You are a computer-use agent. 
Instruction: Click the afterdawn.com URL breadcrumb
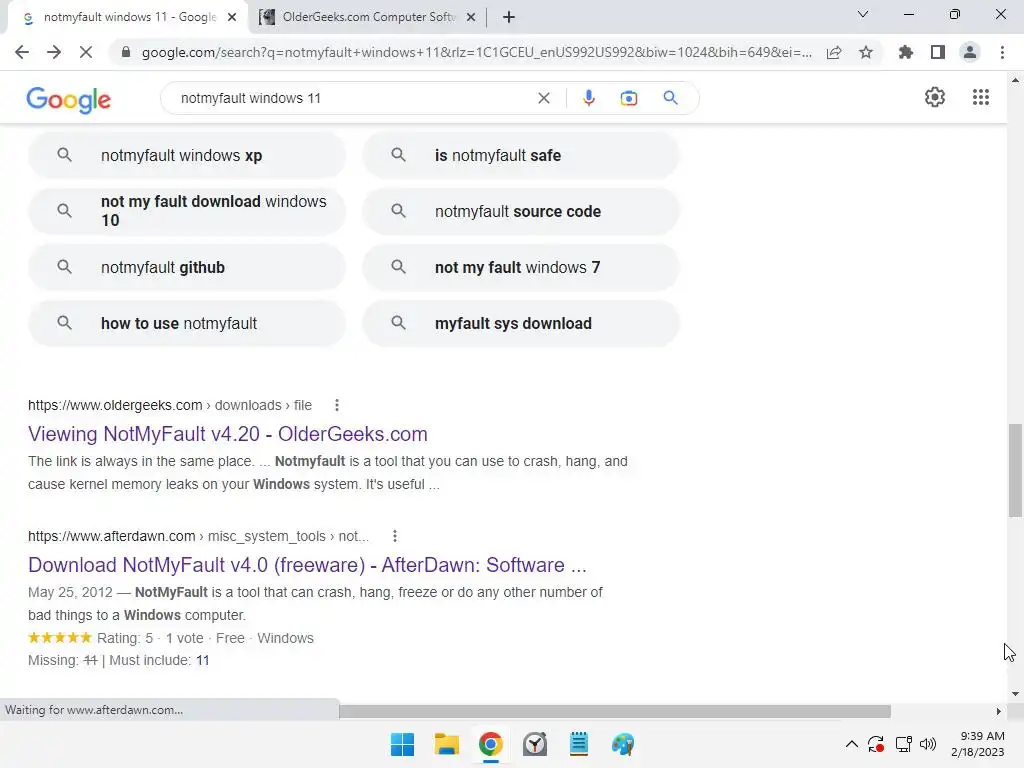click(199, 536)
